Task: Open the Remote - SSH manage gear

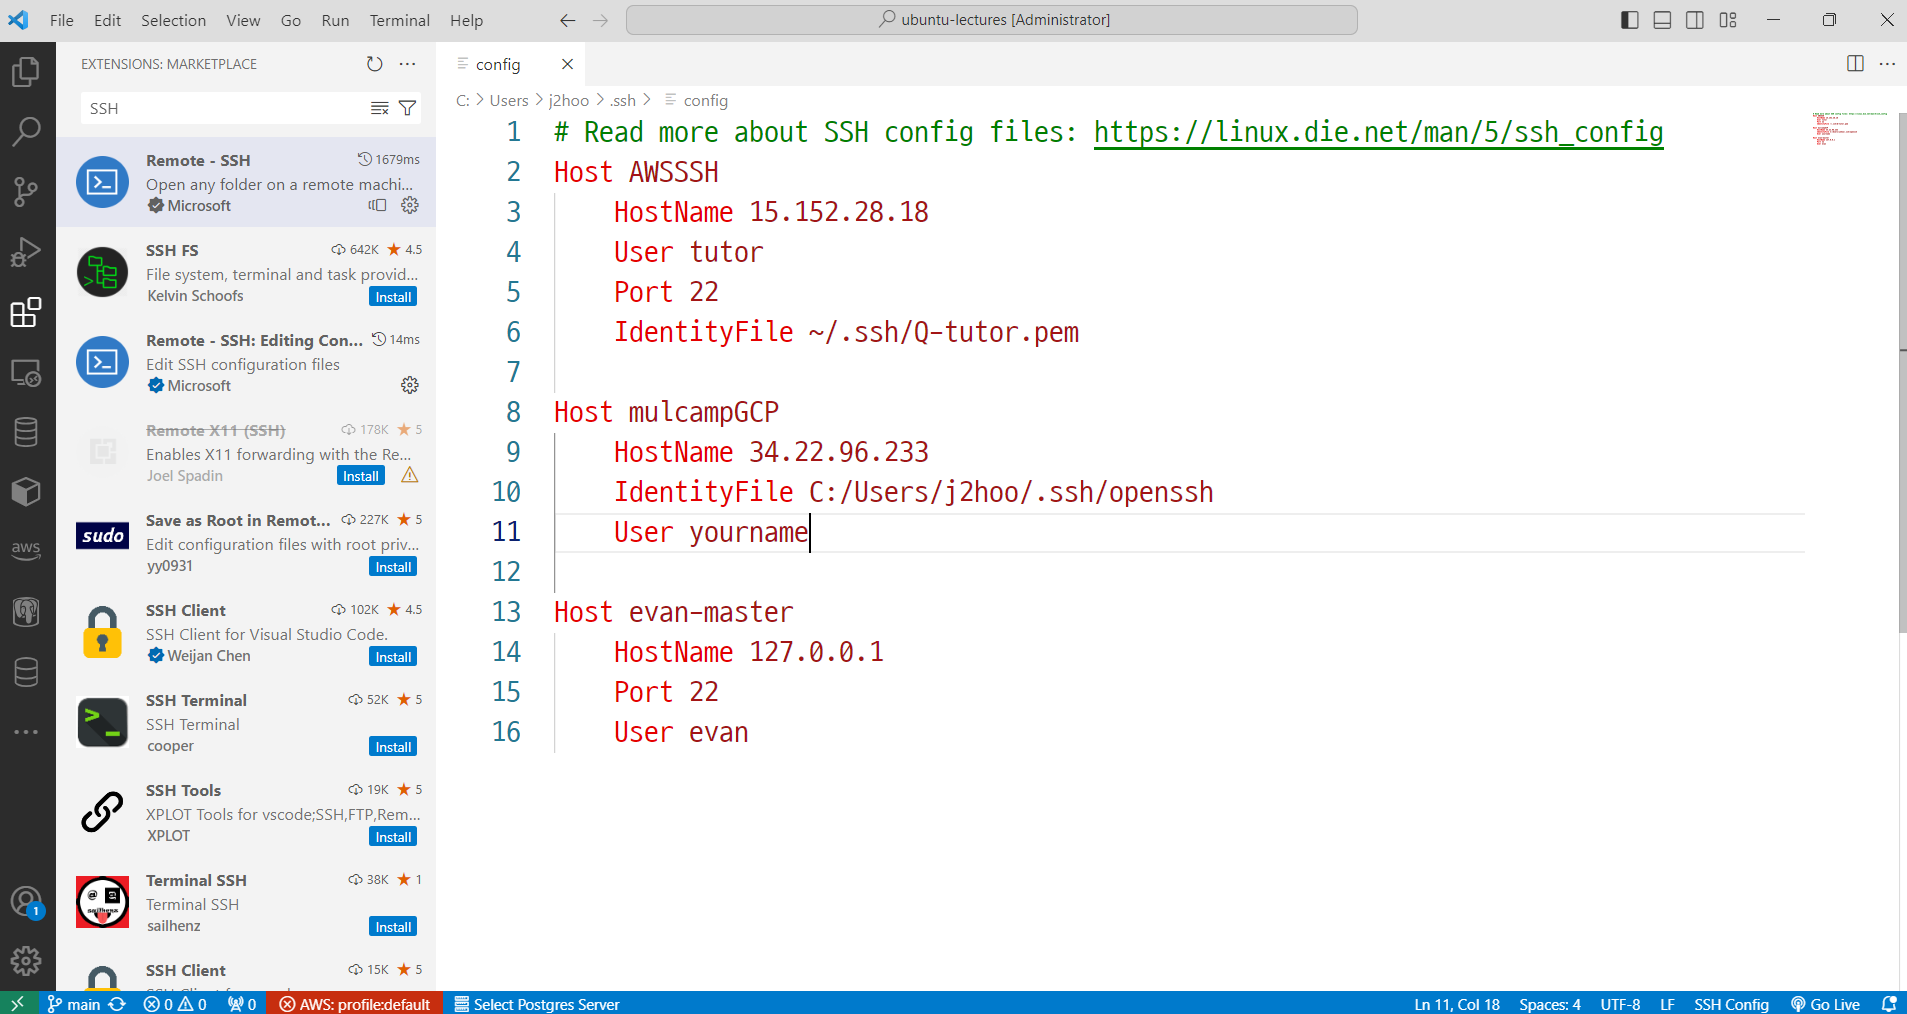Action: point(410,205)
